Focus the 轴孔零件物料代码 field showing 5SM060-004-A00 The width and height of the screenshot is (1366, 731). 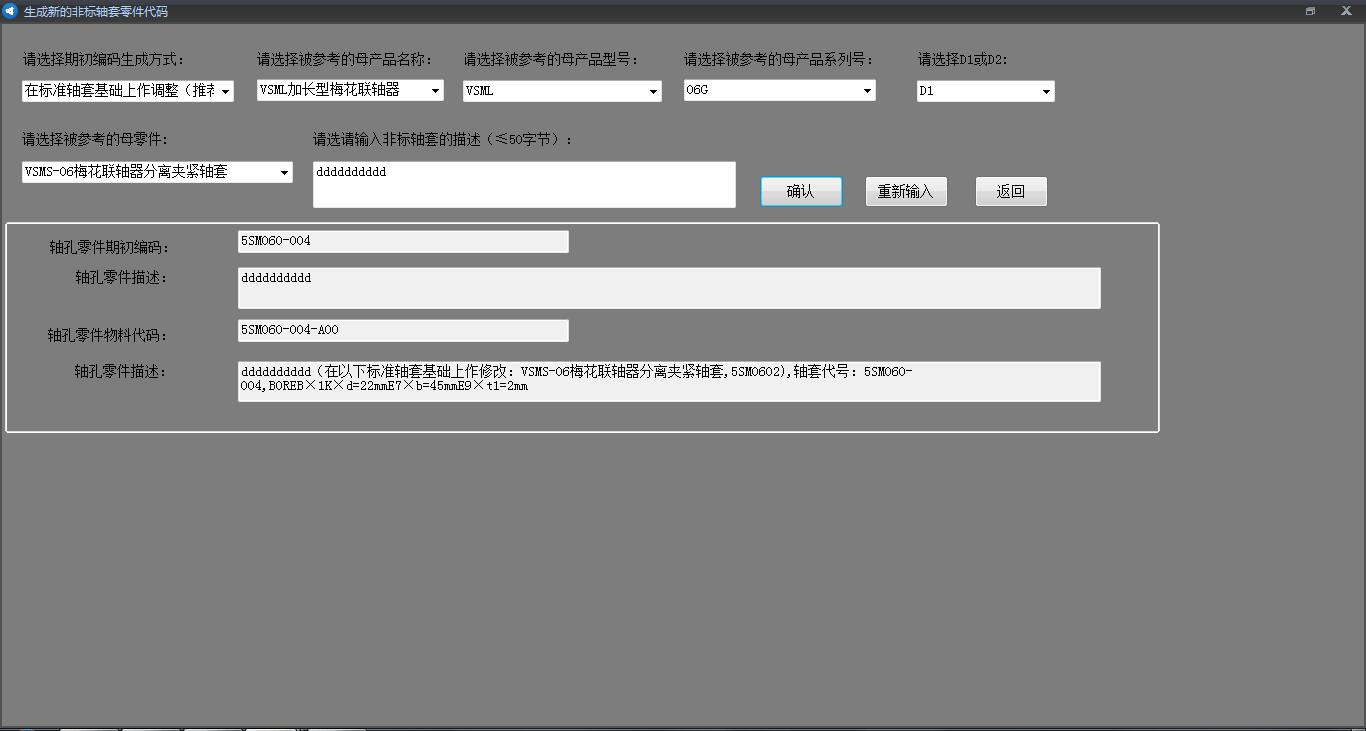403,330
